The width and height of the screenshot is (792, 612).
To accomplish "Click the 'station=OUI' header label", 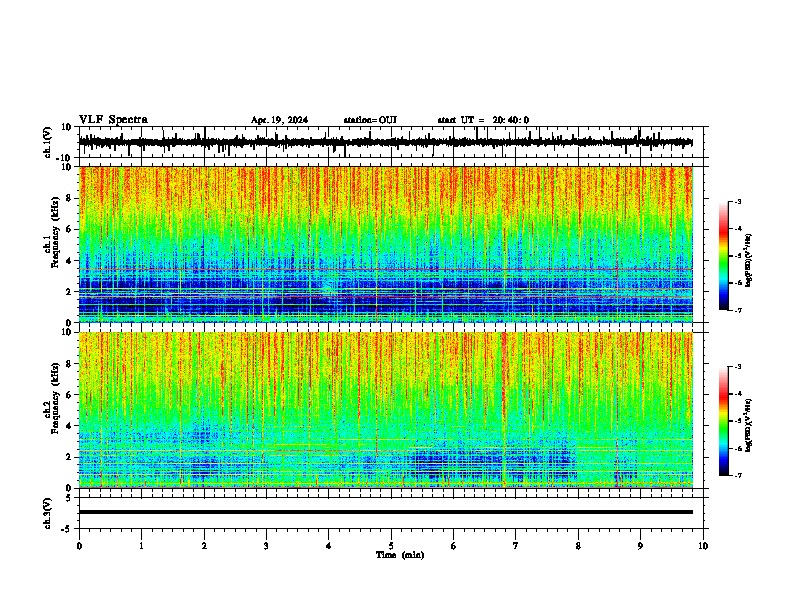I will (x=370, y=120).
